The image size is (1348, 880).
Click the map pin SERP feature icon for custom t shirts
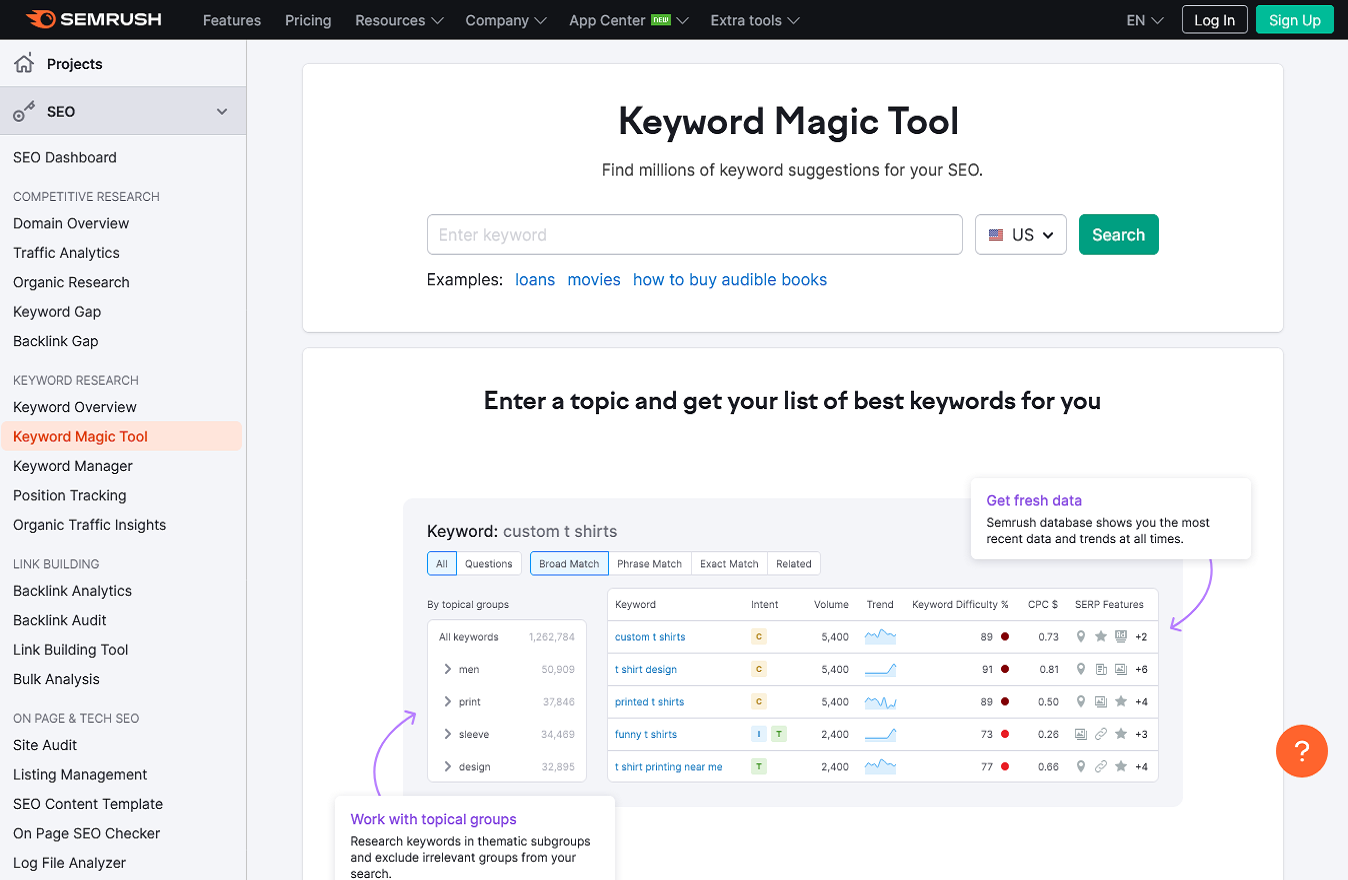pos(1080,637)
